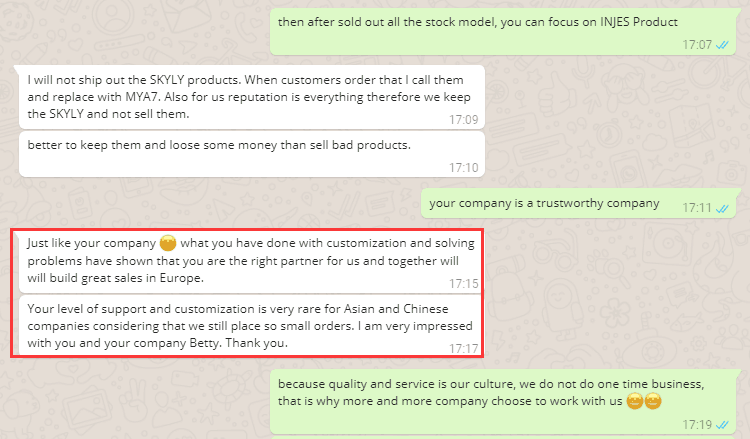Click the first smiling emoji after "work with us"
750x439 pixels.
[633, 402]
